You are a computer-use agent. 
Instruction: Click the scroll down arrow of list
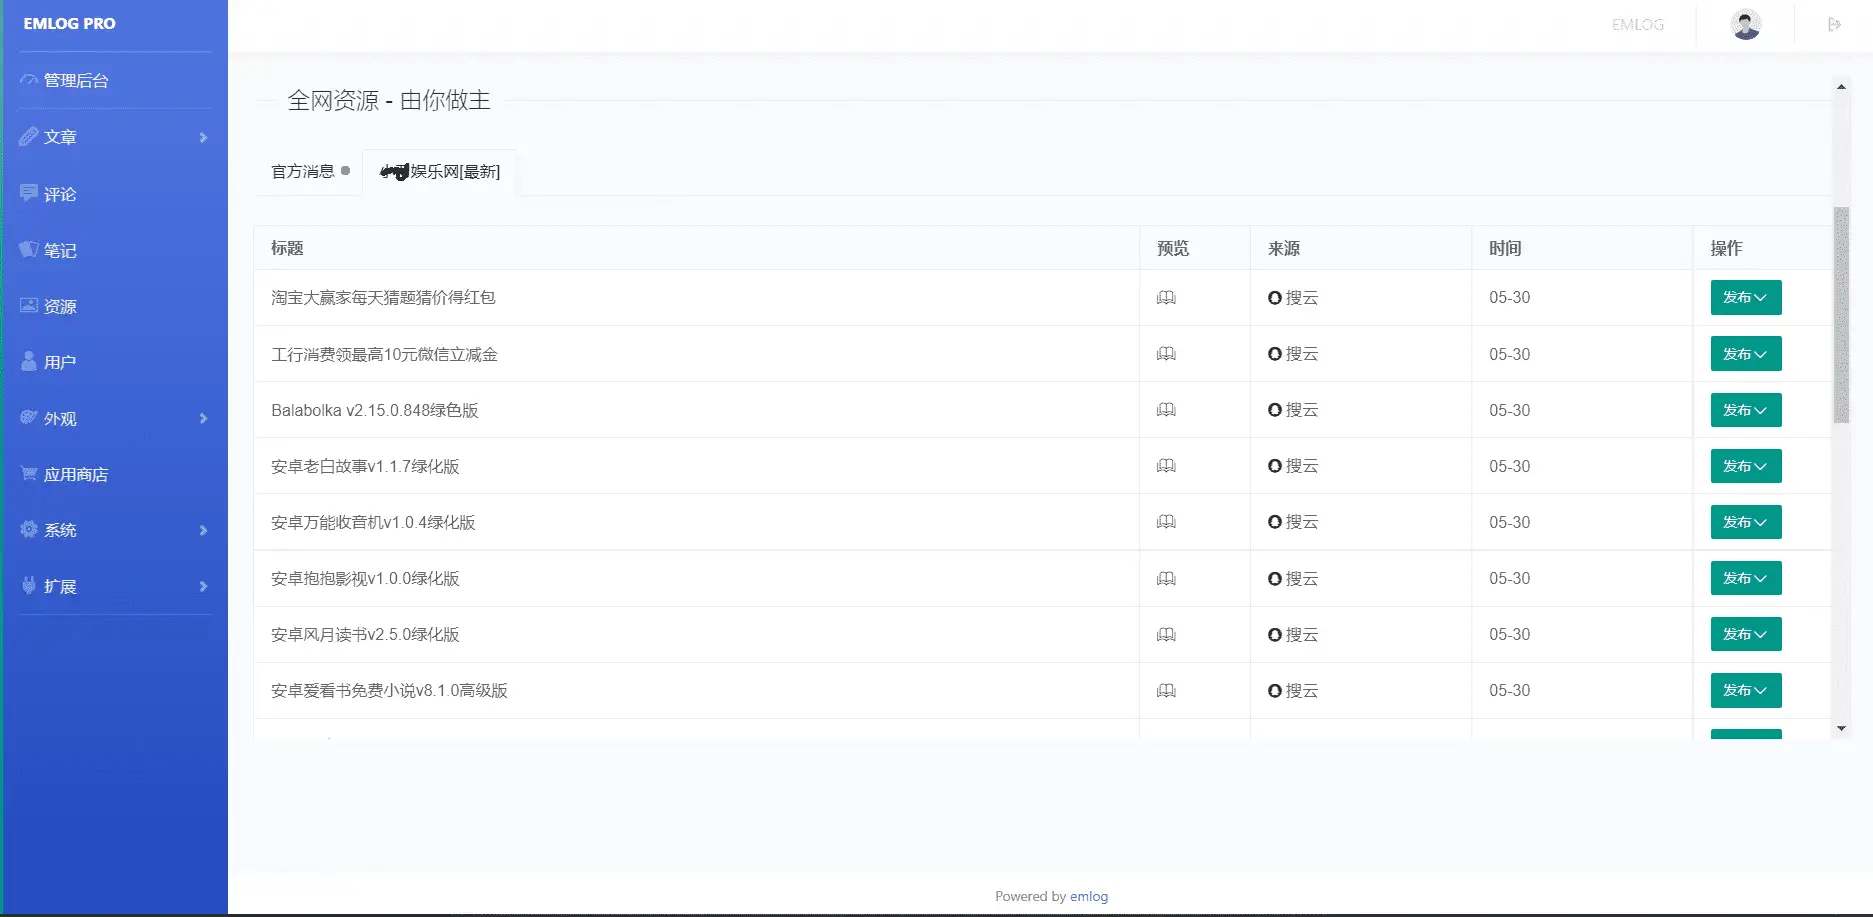(1840, 729)
